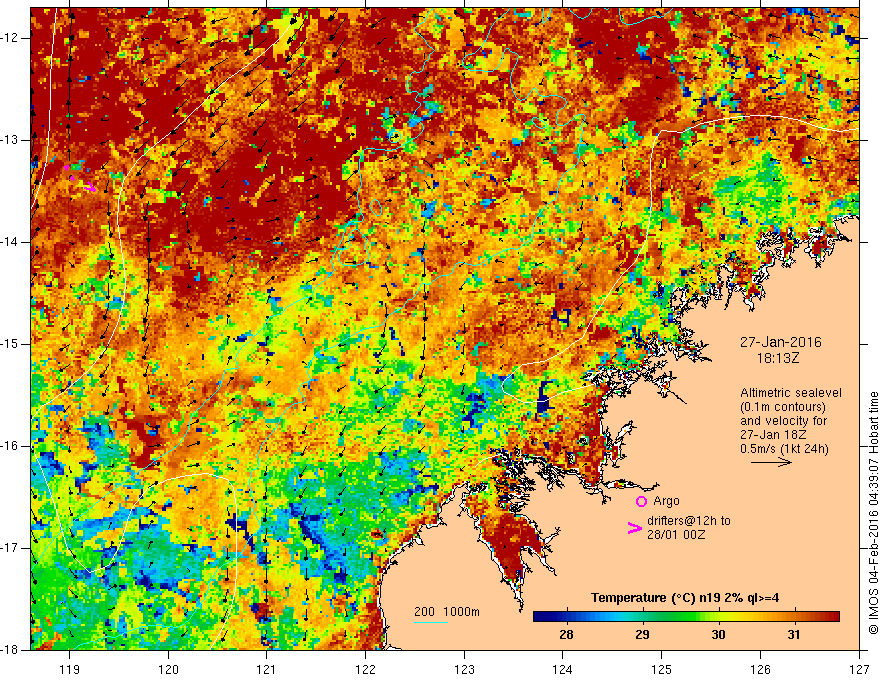
Task: Click the 'and velocity for' text
Action: (783, 421)
